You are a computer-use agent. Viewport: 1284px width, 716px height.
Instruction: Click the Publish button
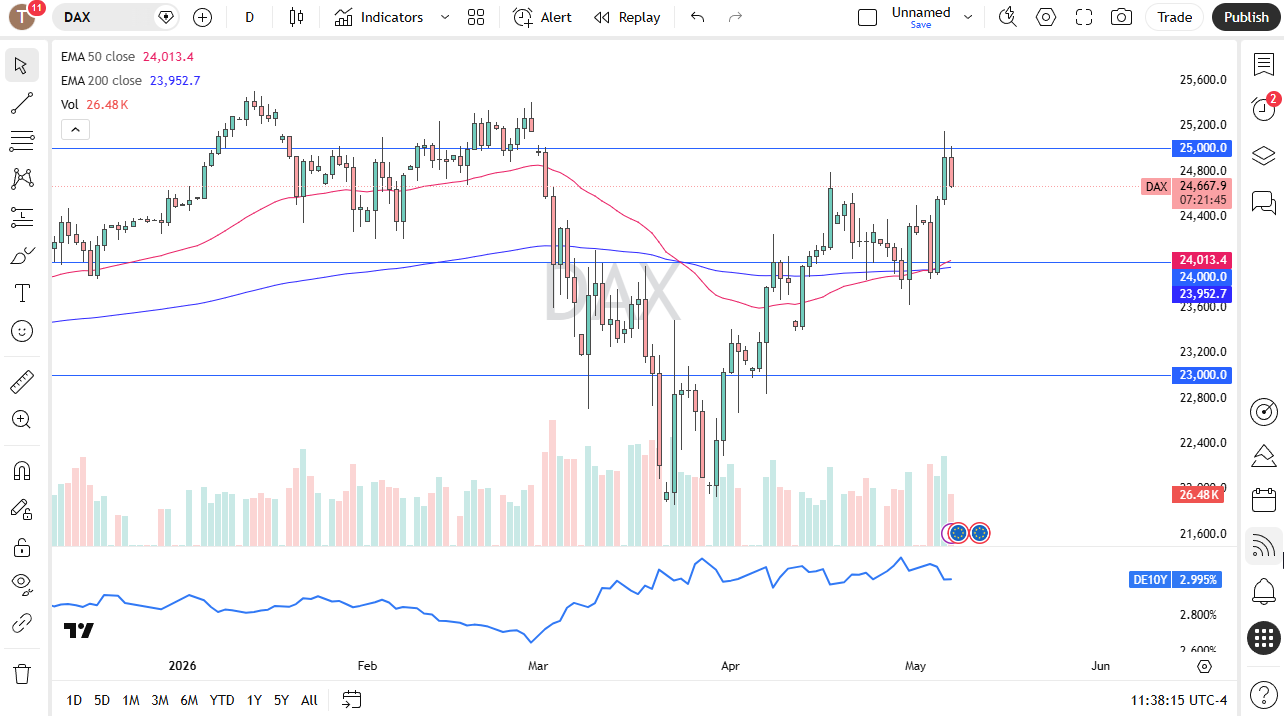coord(1246,17)
